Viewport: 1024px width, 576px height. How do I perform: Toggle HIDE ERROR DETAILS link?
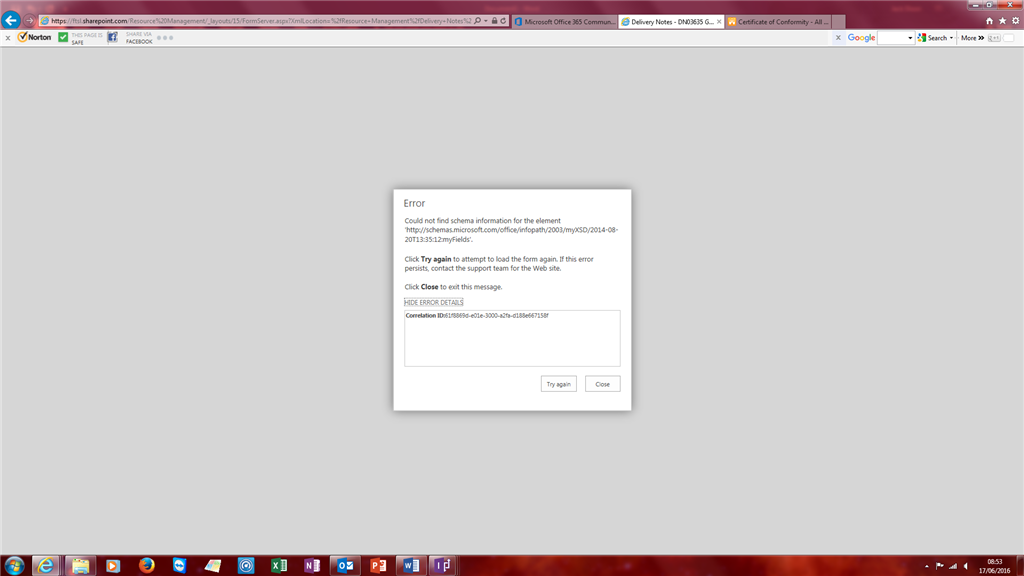tap(434, 302)
